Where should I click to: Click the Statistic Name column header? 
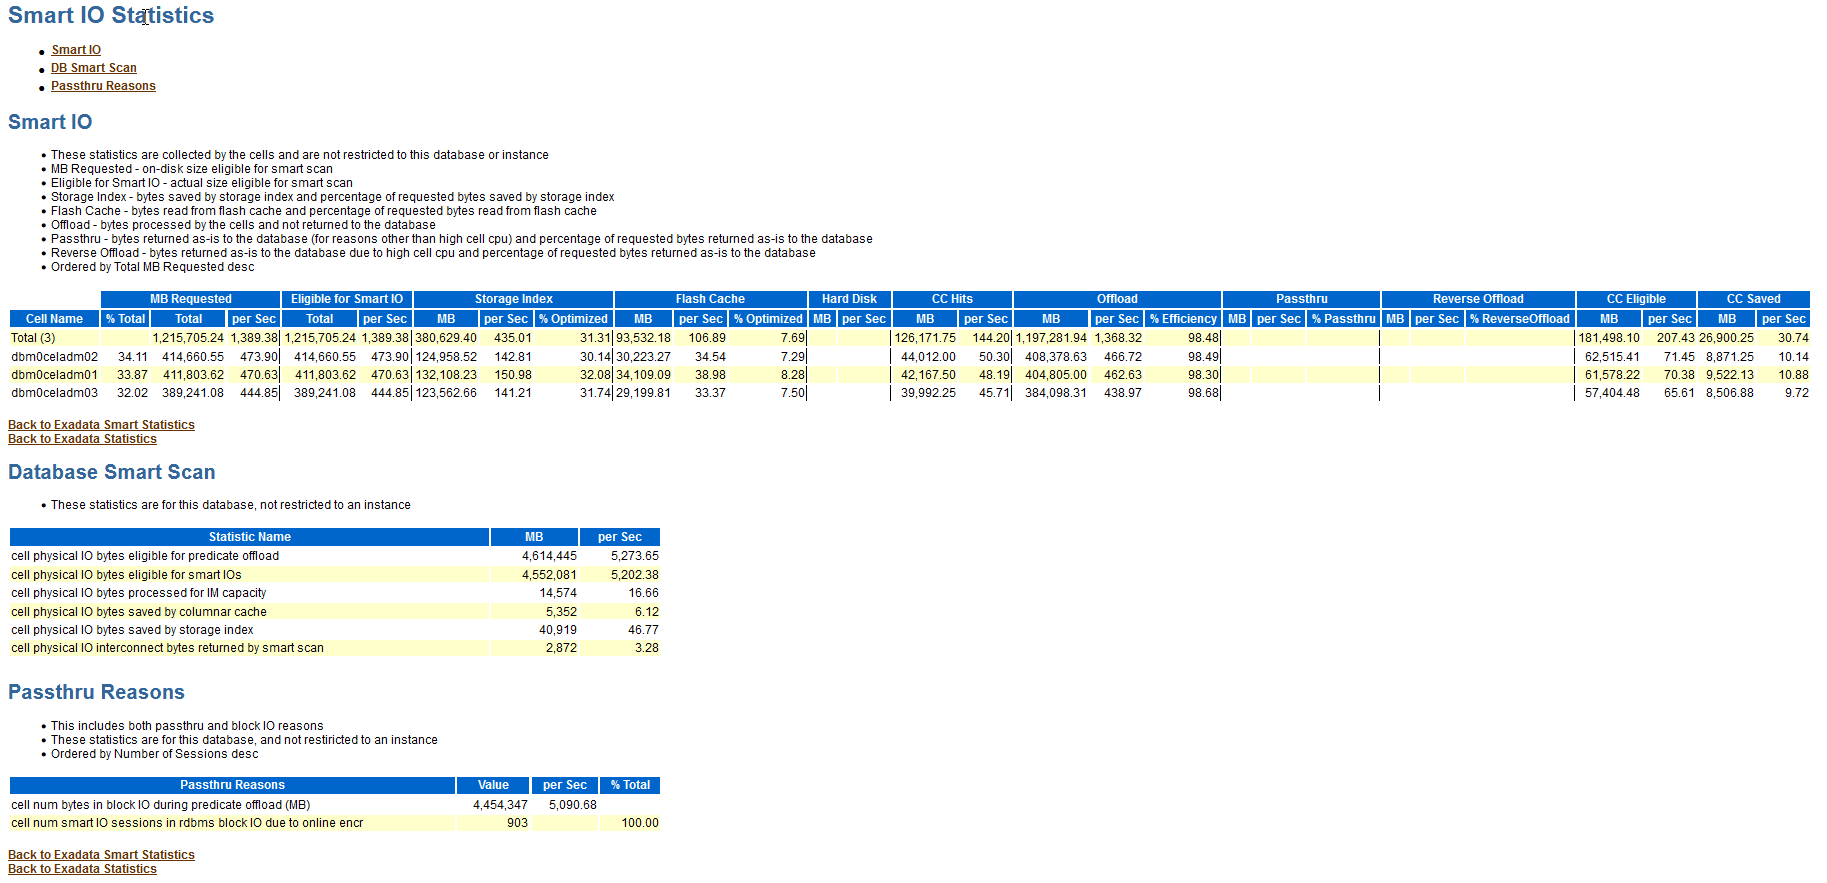point(250,537)
